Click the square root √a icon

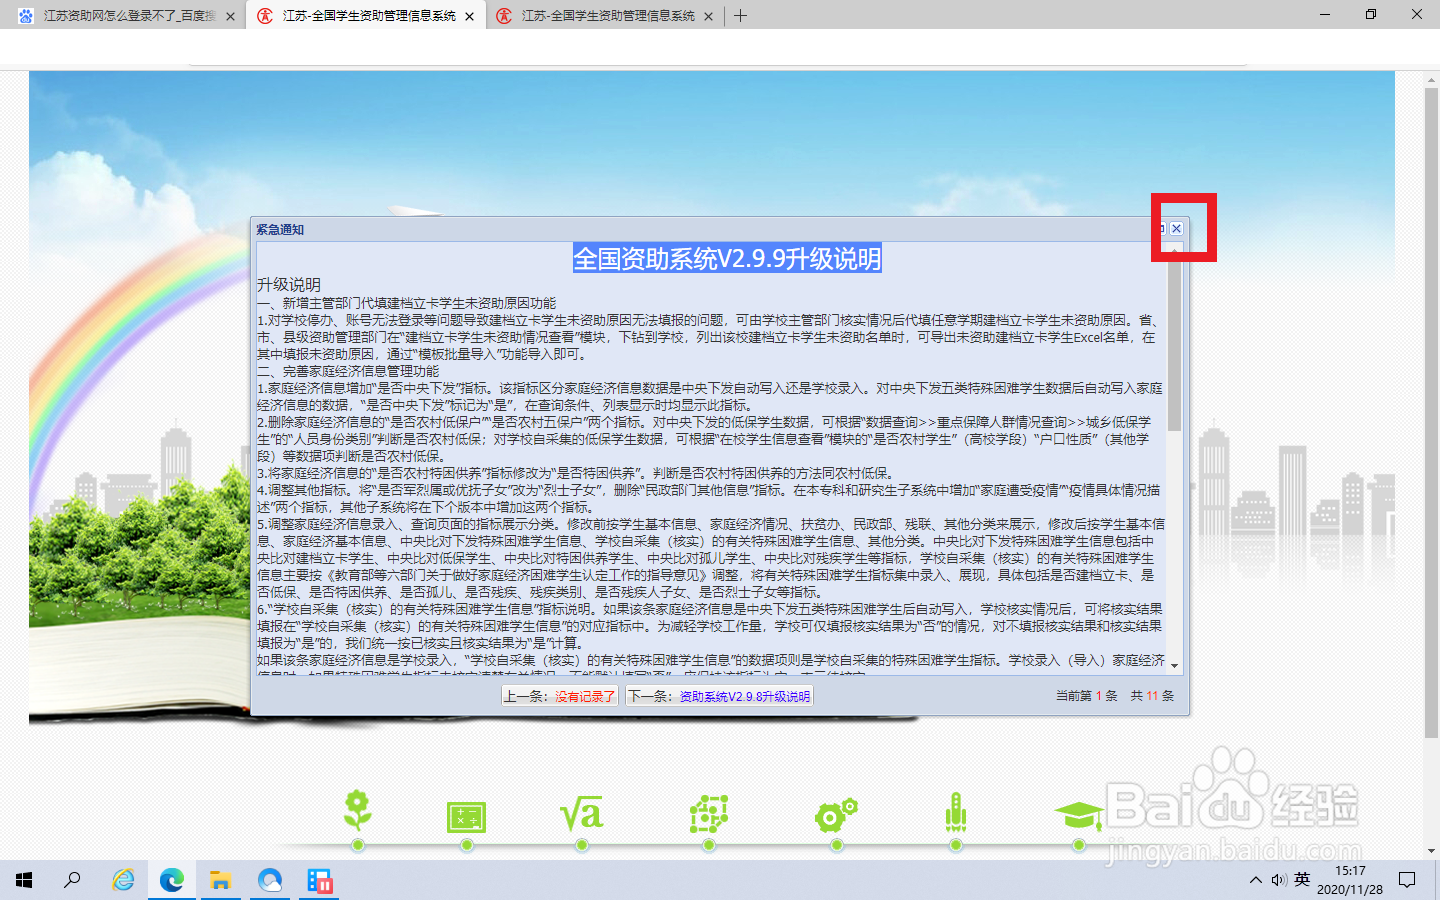point(581,815)
